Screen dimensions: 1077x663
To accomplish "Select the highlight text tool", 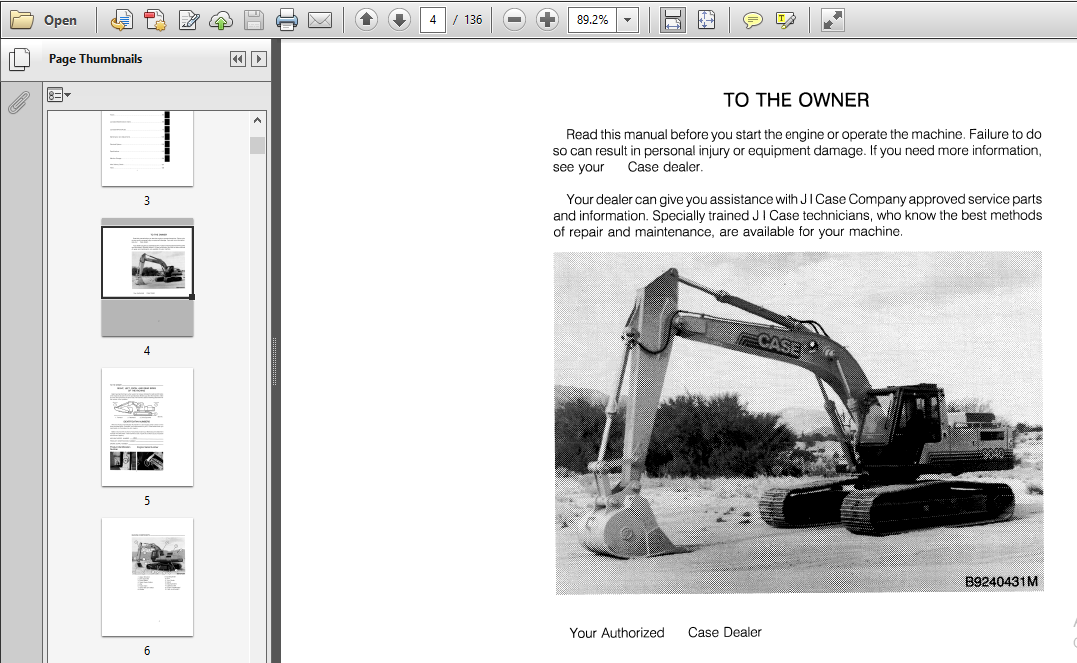I will (x=786, y=20).
